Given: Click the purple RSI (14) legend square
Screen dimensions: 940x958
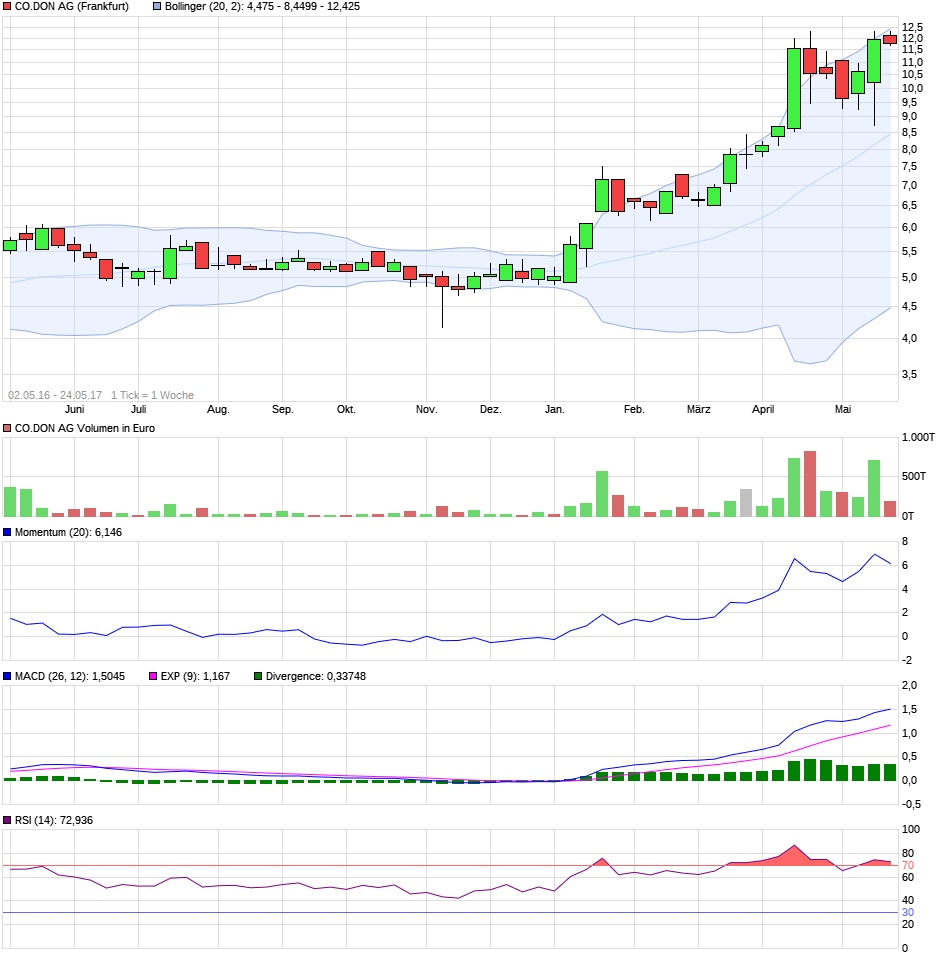Looking at the screenshot, I should tap(7, 821).
